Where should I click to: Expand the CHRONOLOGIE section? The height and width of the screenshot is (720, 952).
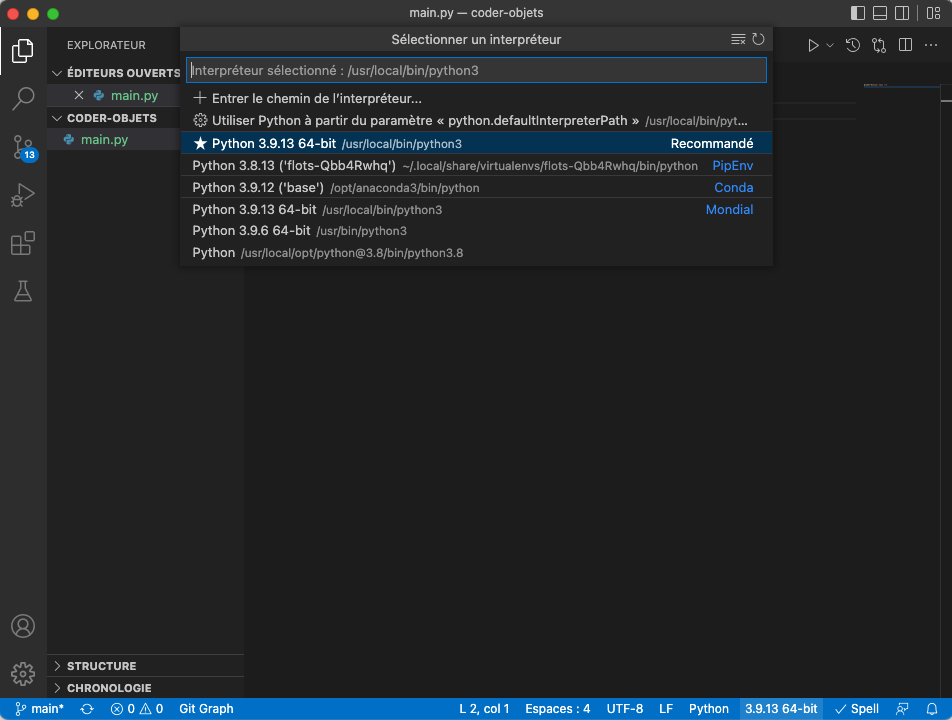point(108,688)
